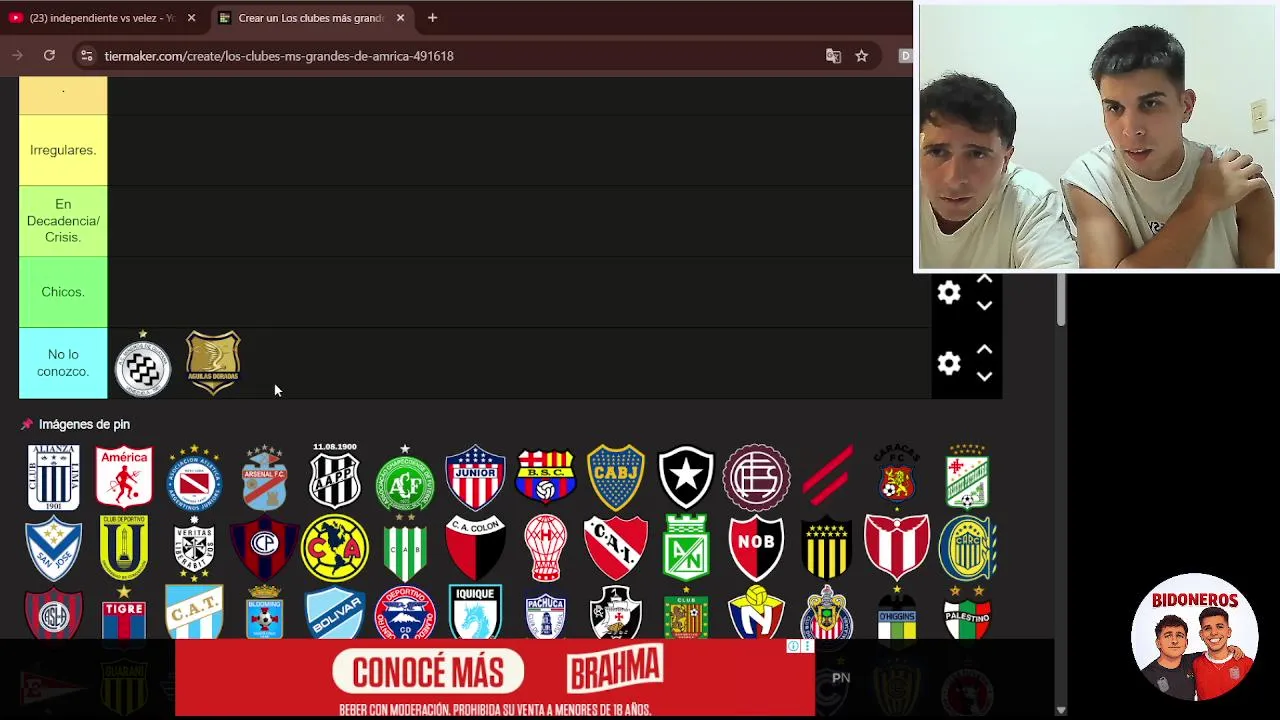Choose the green striped CAB Banfield crest
Viewport: 1280px width, 720px height.
coord(405,547)
